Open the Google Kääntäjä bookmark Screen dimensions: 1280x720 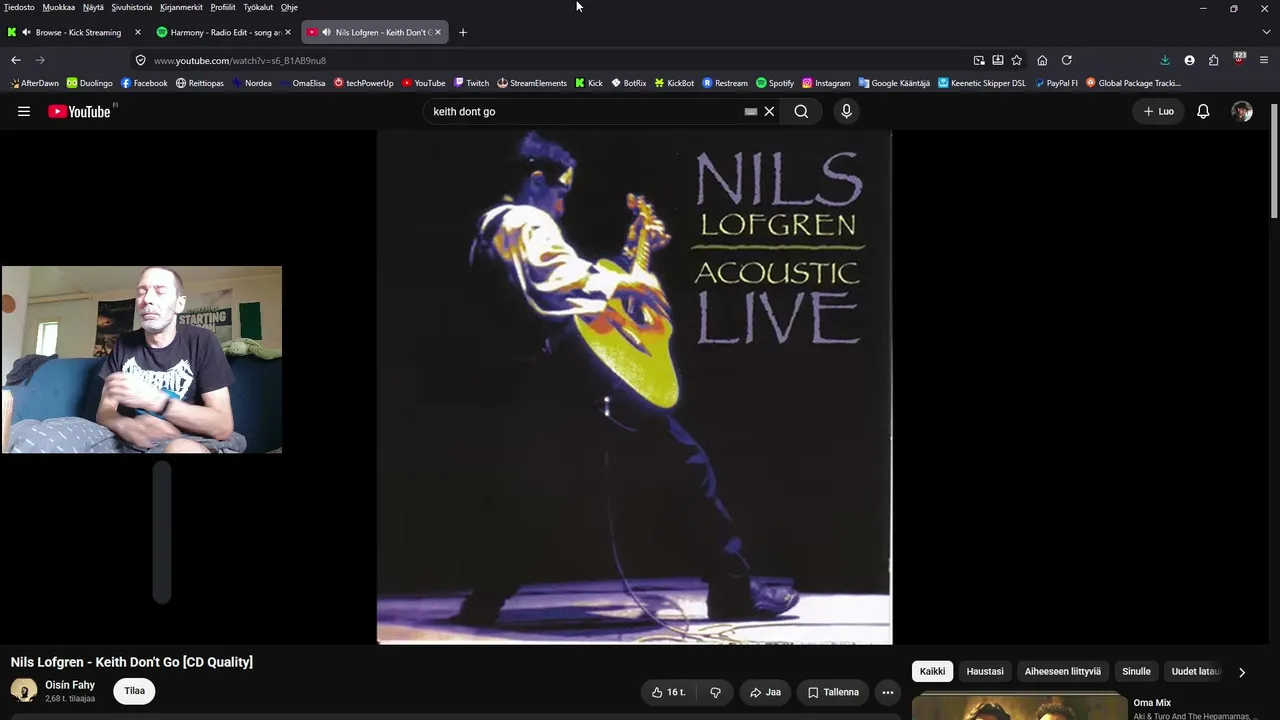point(894,83)
